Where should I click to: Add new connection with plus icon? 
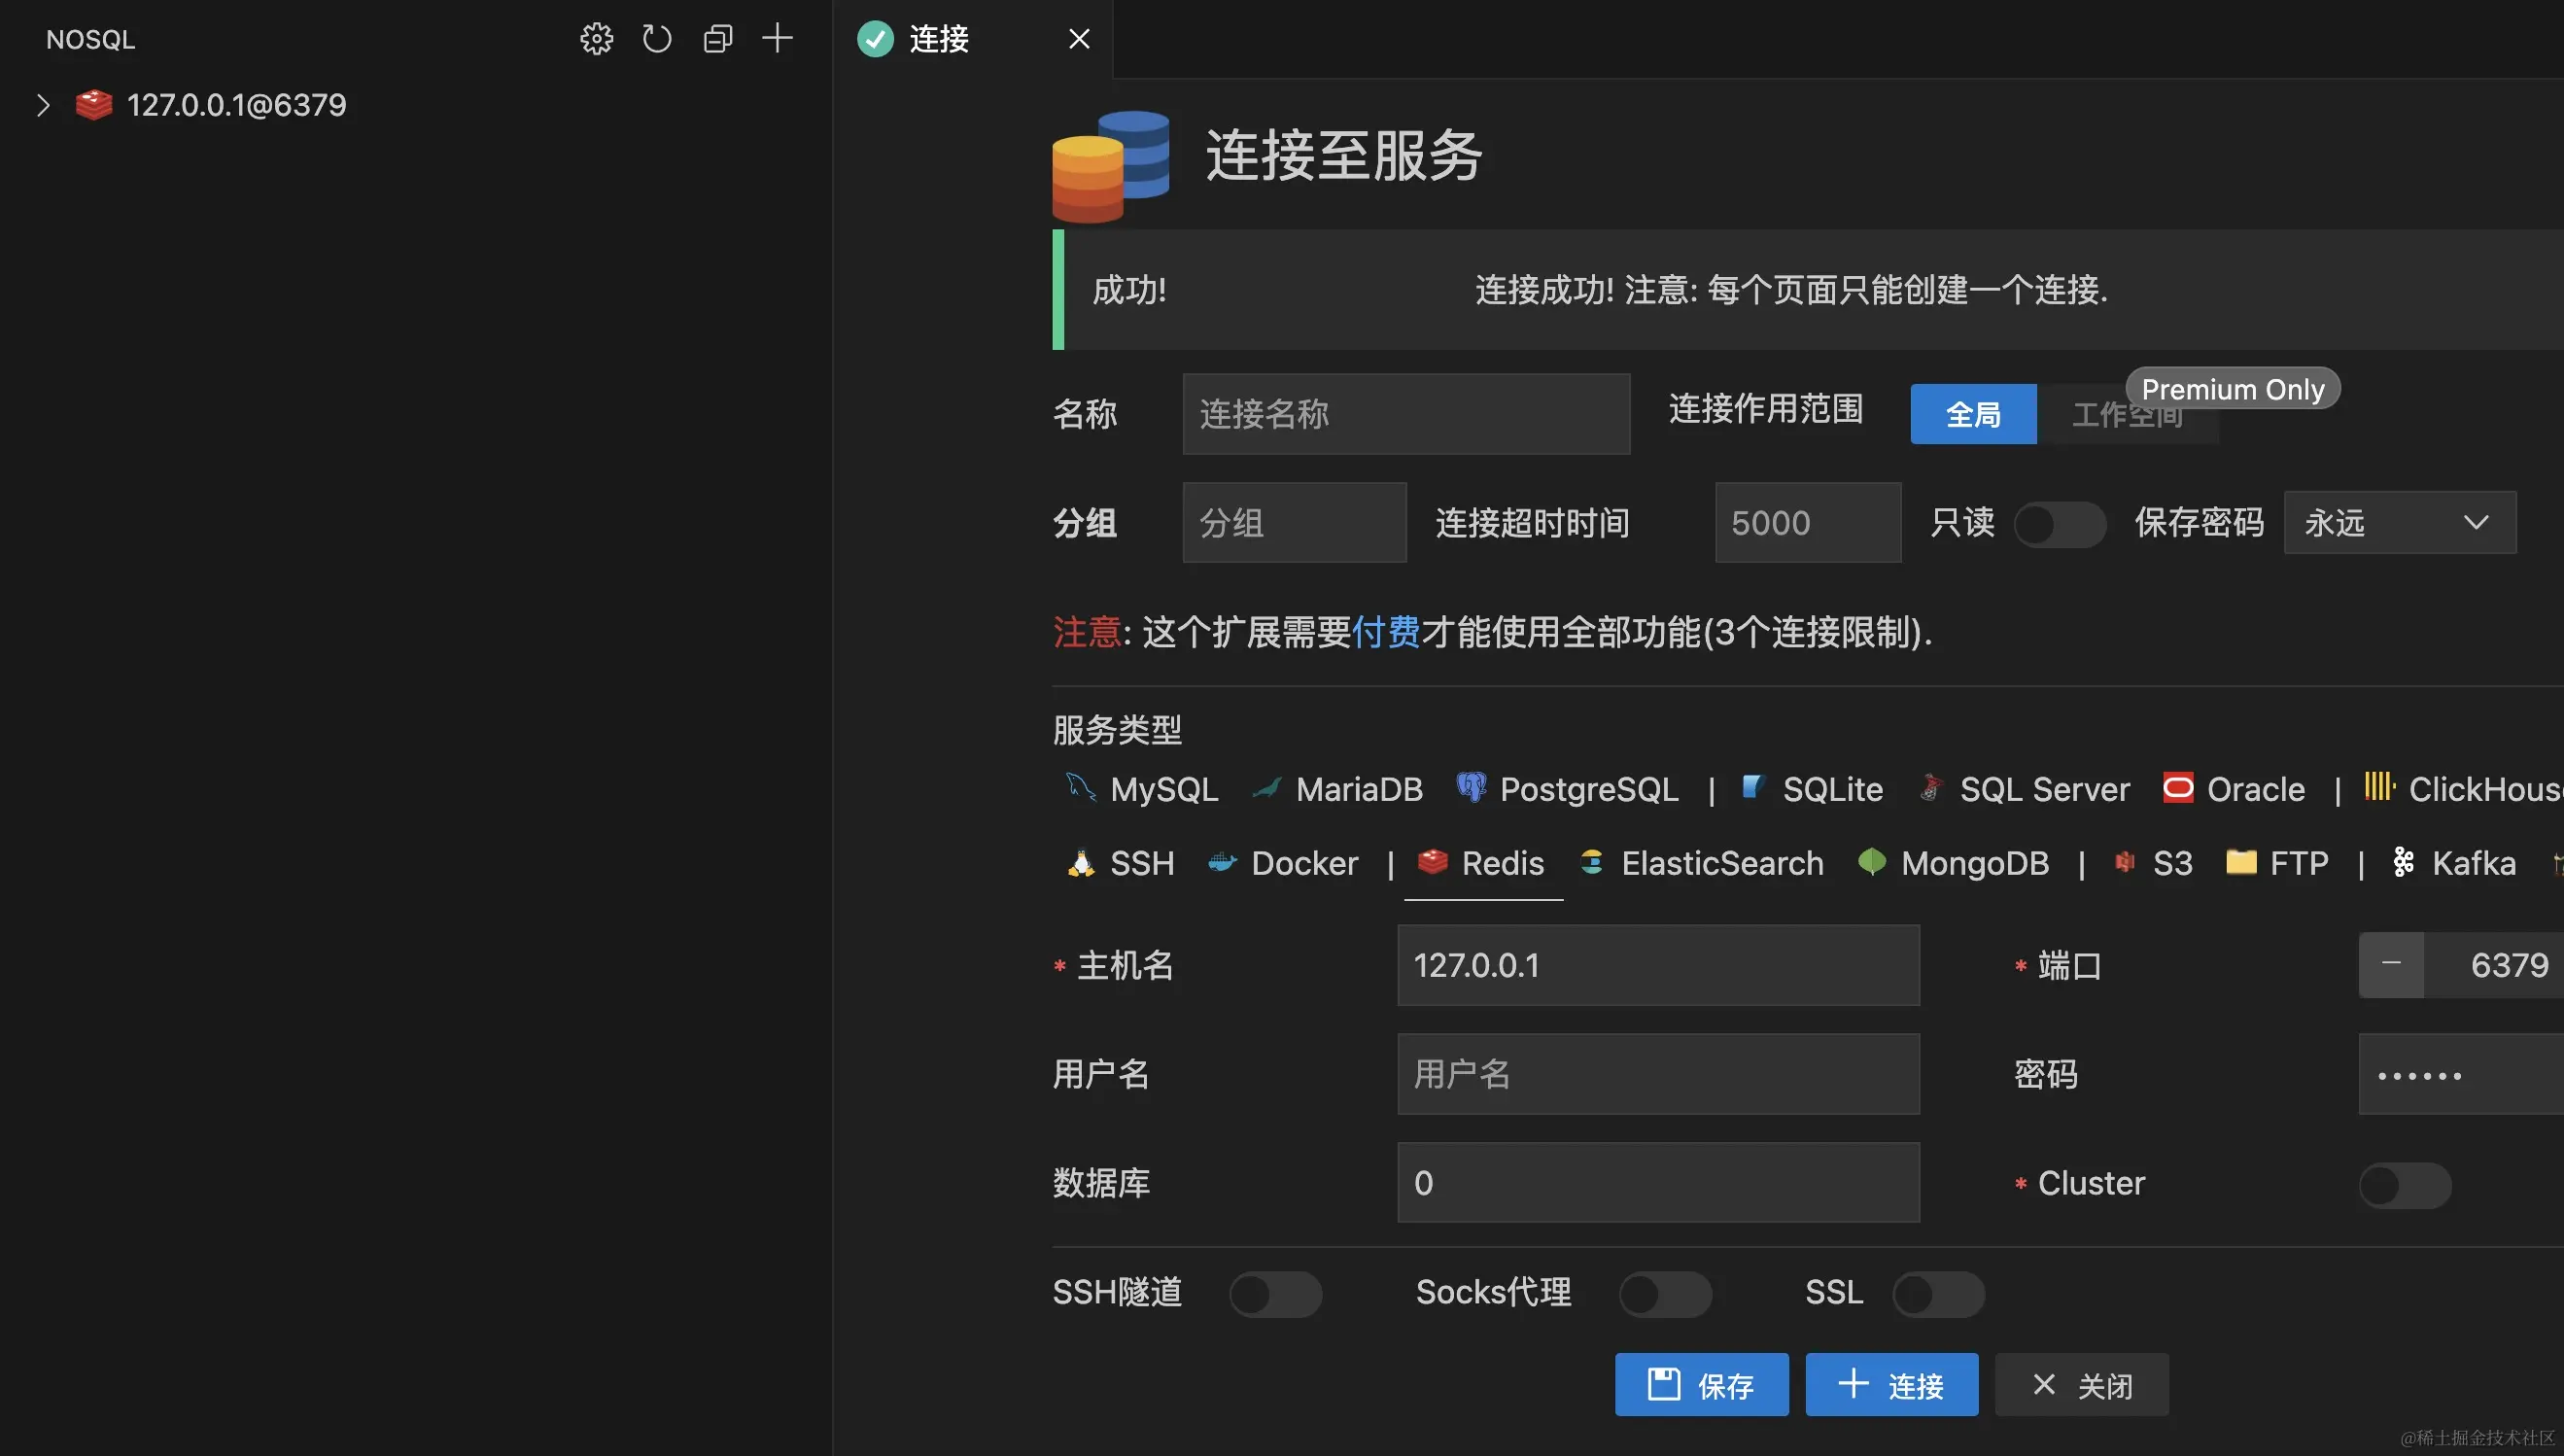[x=777, y=39]
